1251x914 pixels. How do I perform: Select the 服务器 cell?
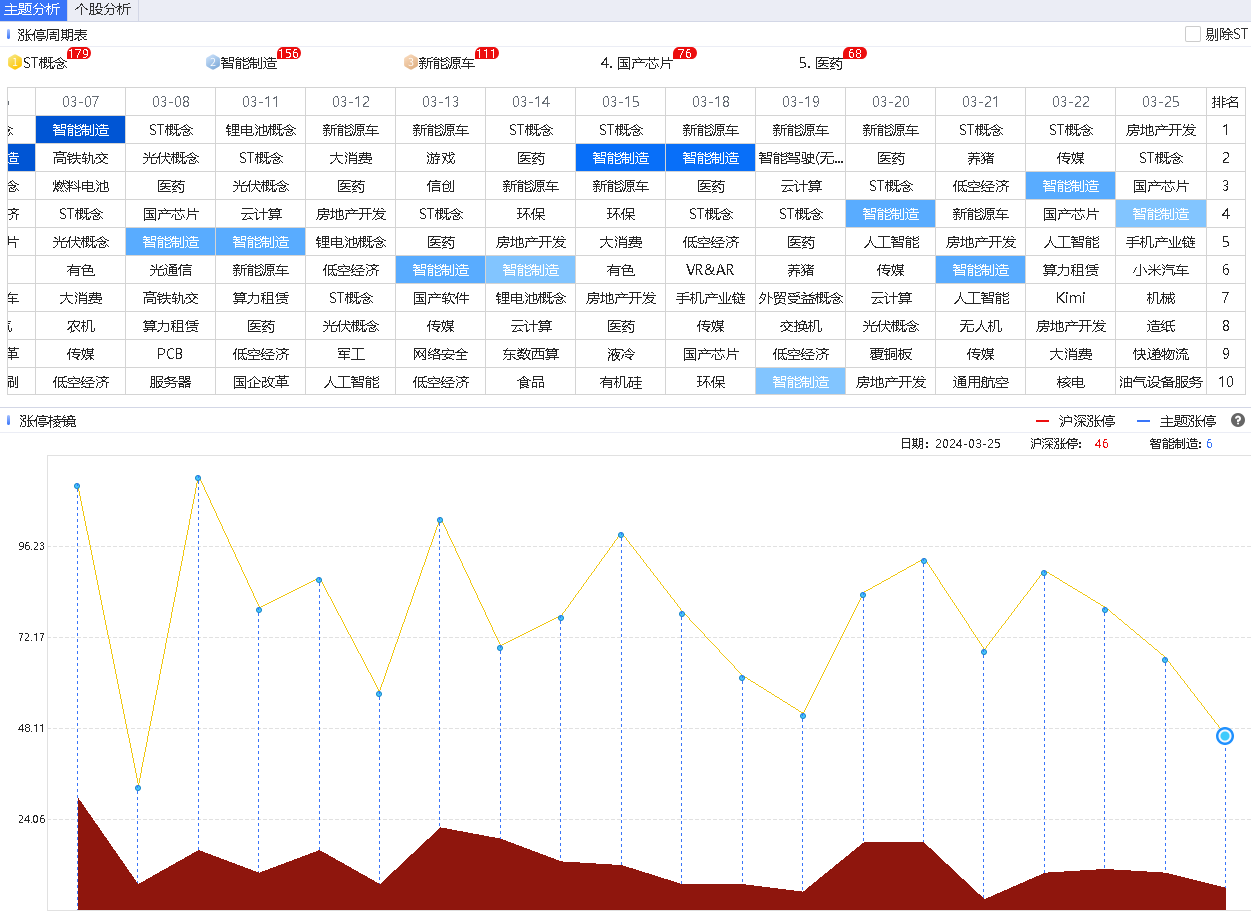[x=171, y=382]
